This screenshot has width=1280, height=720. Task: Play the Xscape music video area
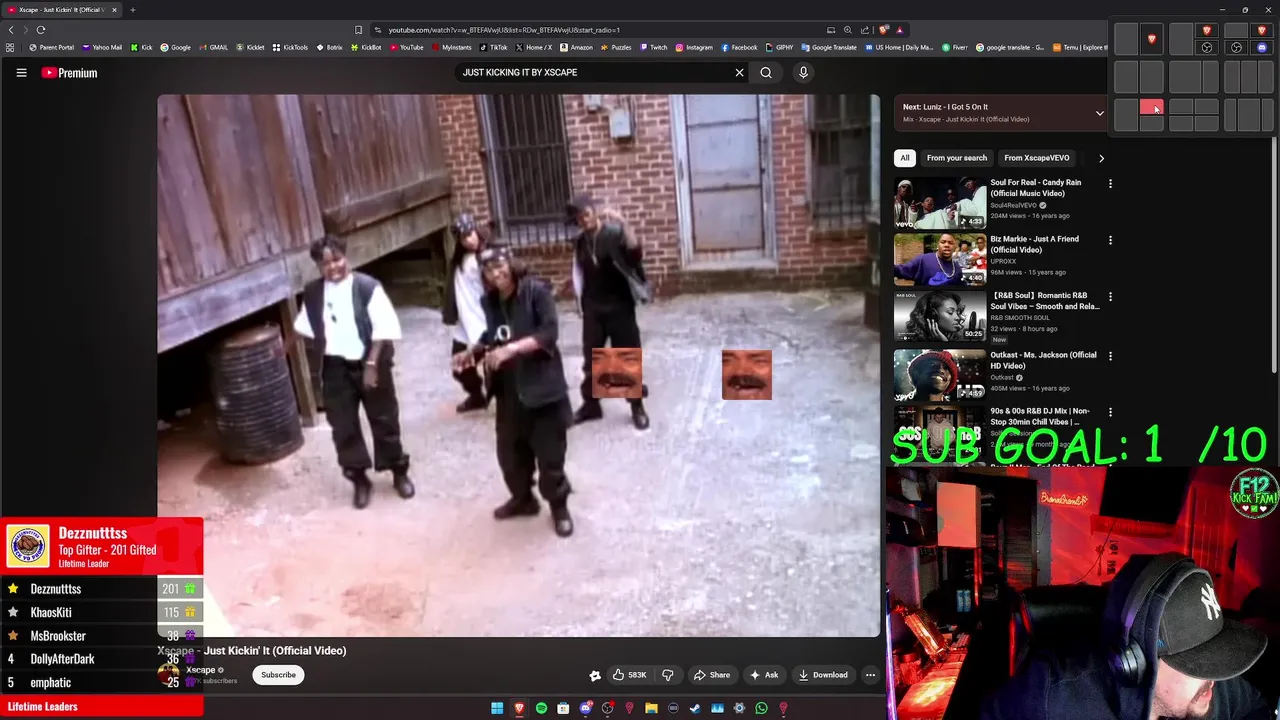518,365
